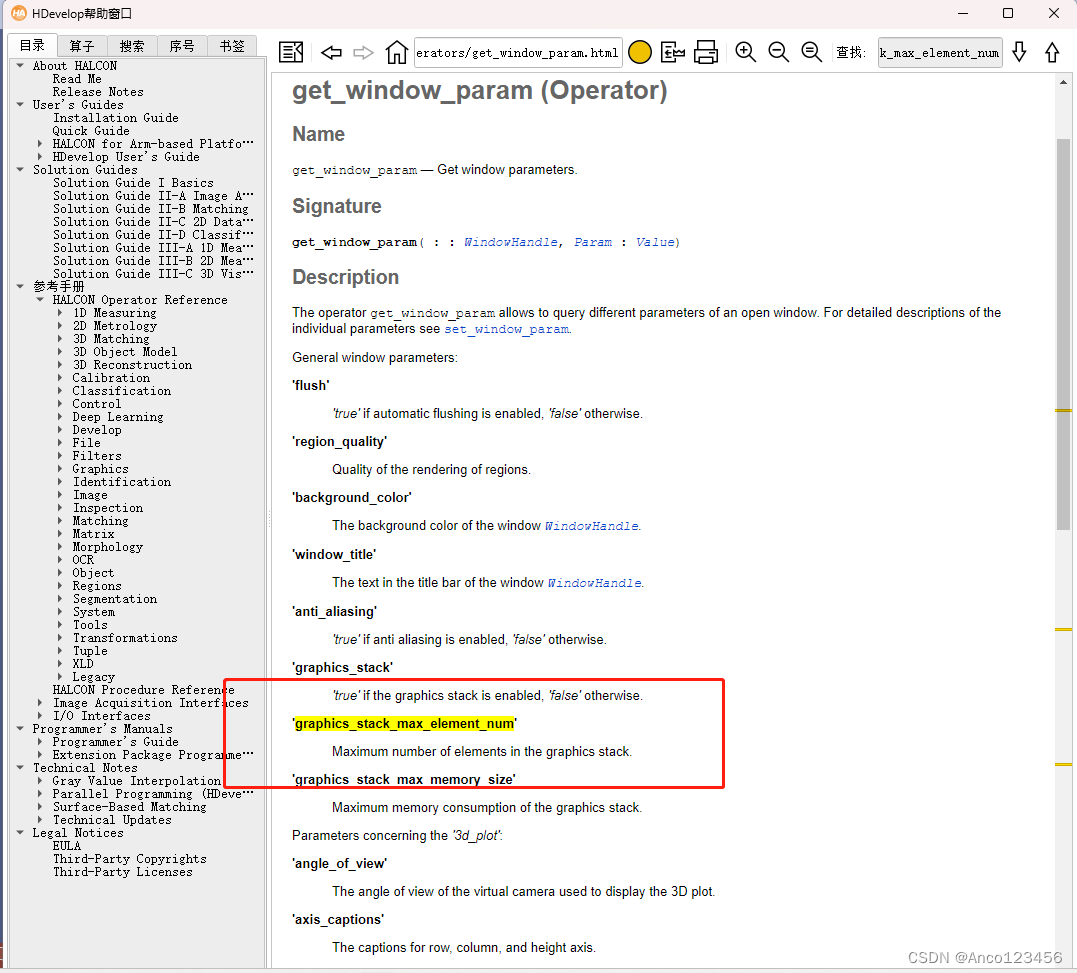This screenshot has width=1077, height=973.
Task: Open Third-Party Copyrights entry
Action: 130,859
